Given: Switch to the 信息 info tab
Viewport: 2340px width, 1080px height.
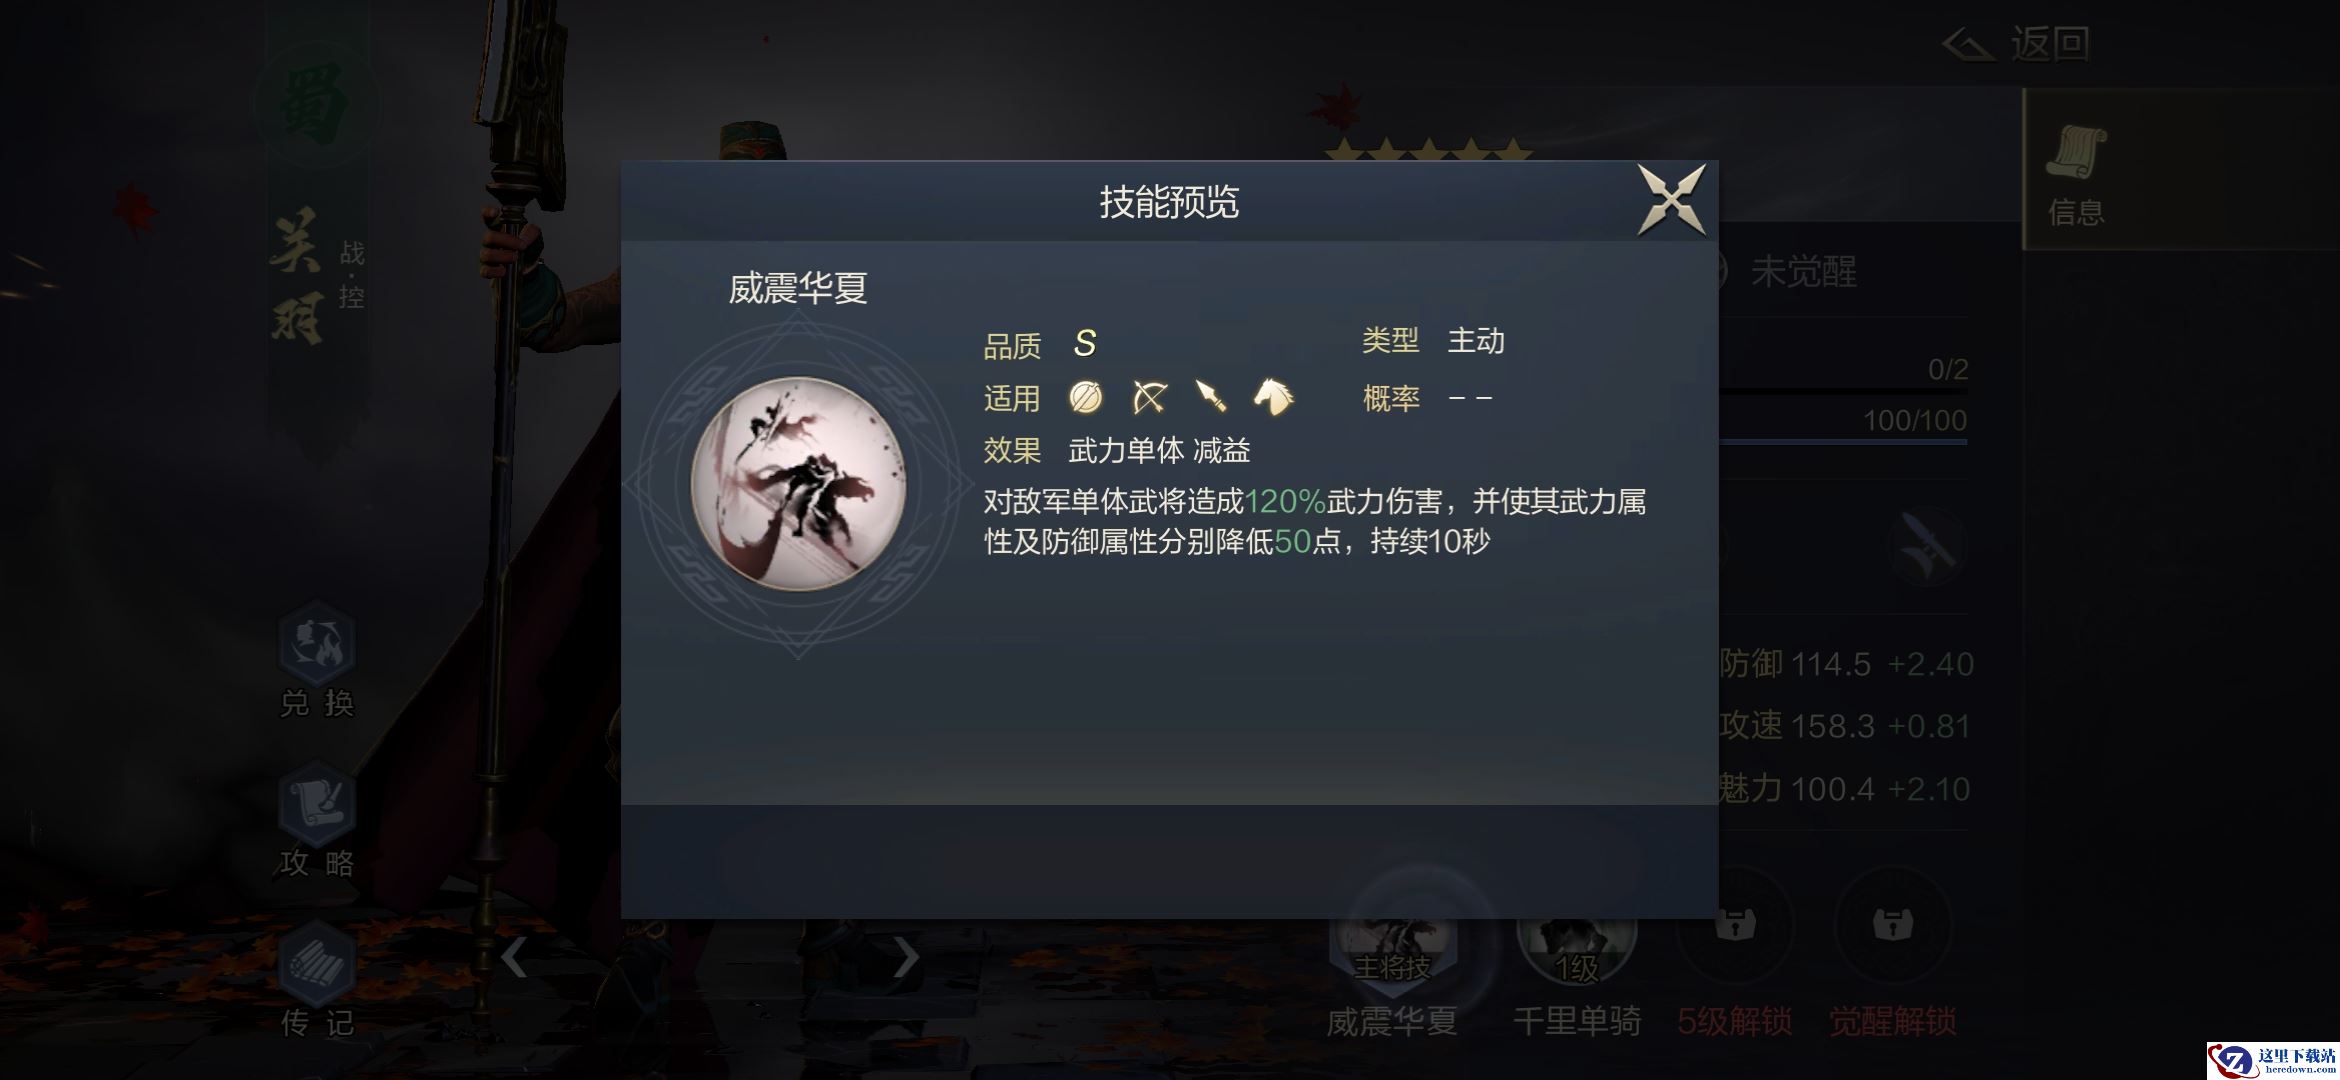Looking at the screenshot, I should (x=2076, y=172).
